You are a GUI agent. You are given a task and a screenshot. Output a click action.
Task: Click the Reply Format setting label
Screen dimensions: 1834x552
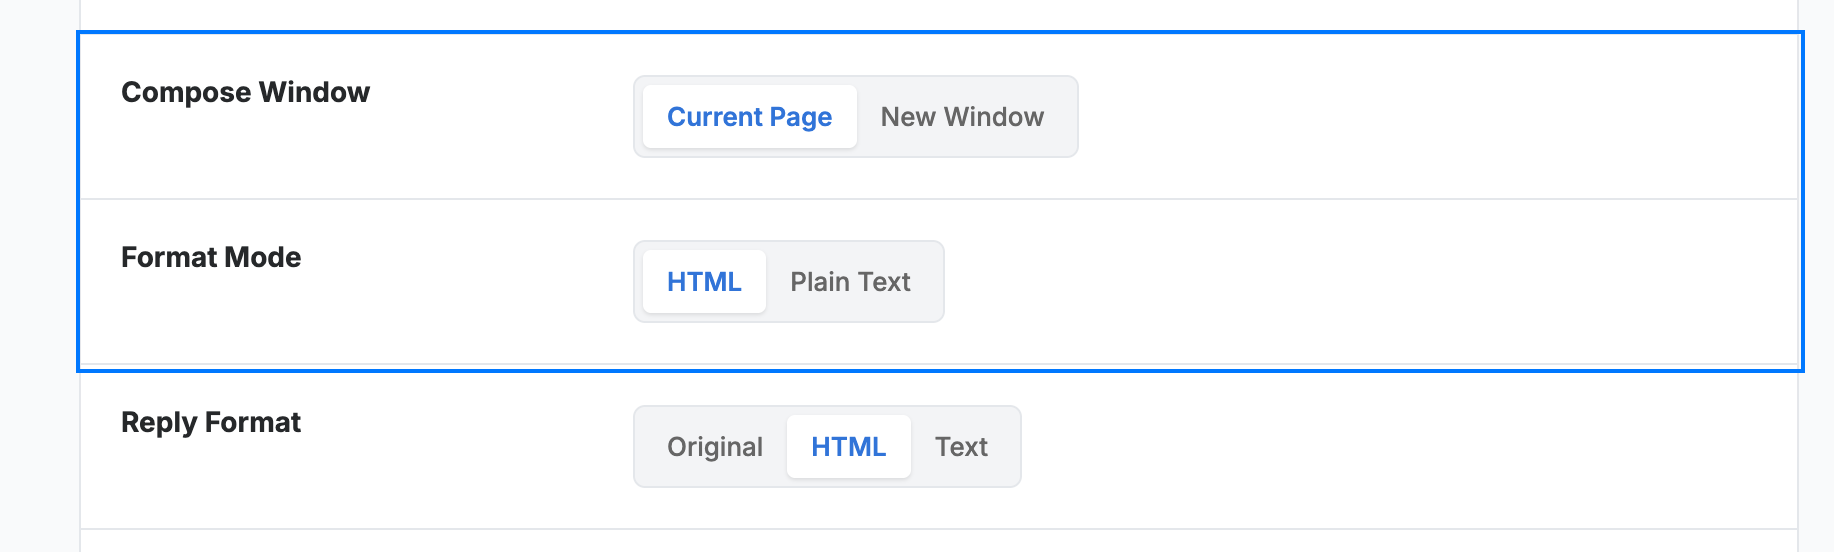[x=211, y=422]
